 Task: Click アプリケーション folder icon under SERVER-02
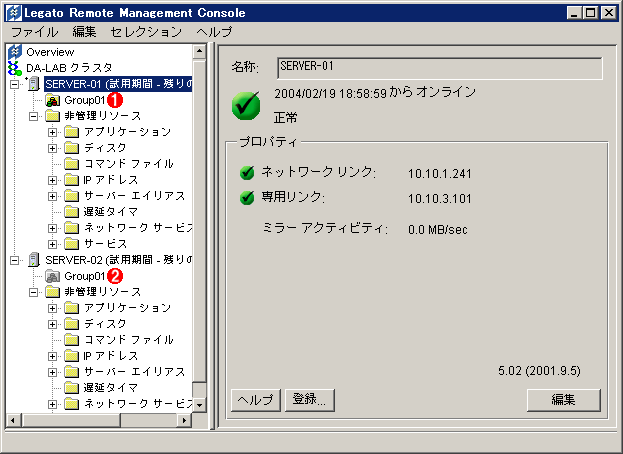72,308
